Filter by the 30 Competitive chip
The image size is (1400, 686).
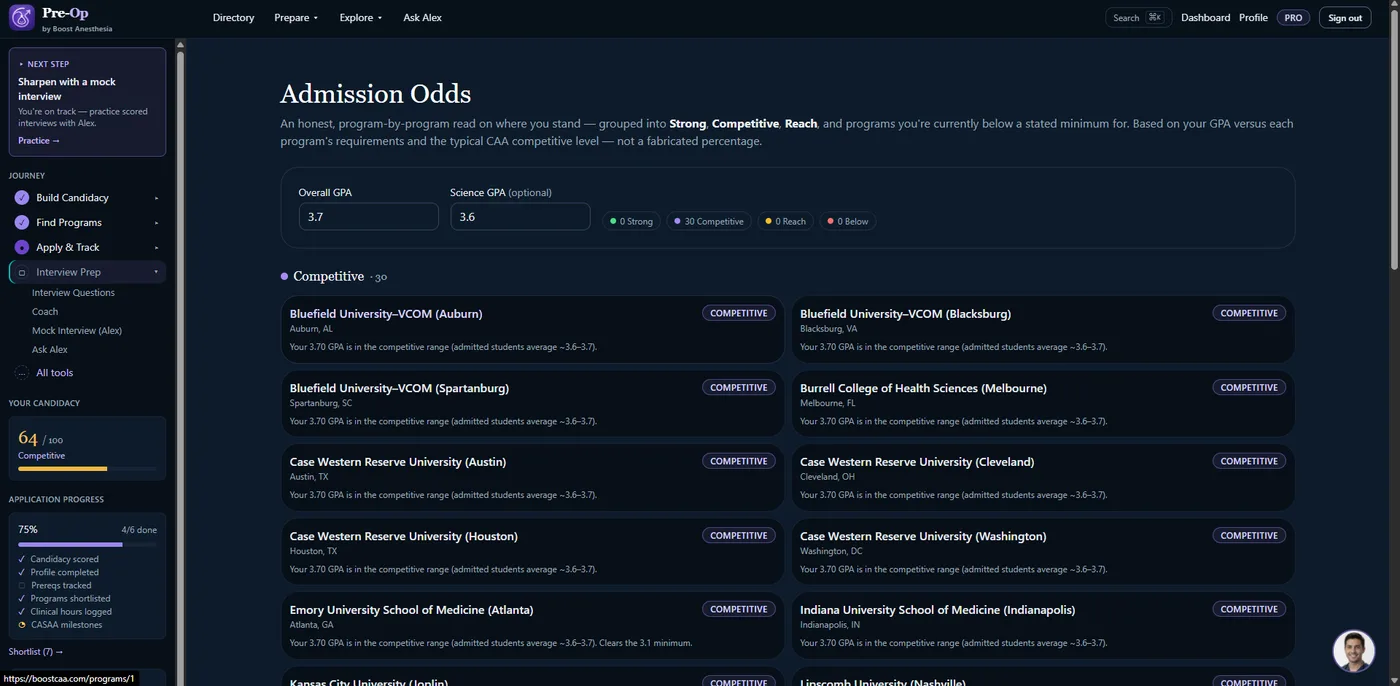(x=709, y=221)
